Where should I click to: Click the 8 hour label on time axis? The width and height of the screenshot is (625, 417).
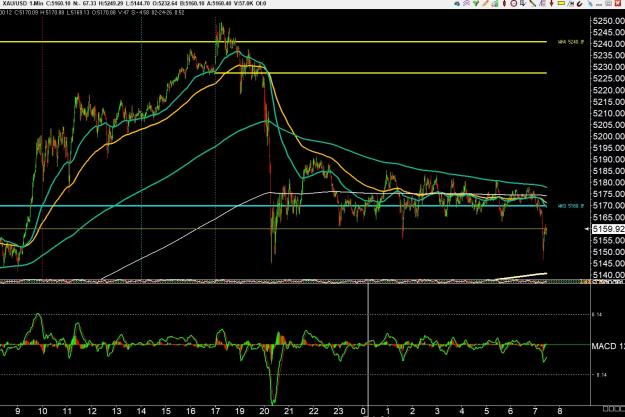coord(560,411)
